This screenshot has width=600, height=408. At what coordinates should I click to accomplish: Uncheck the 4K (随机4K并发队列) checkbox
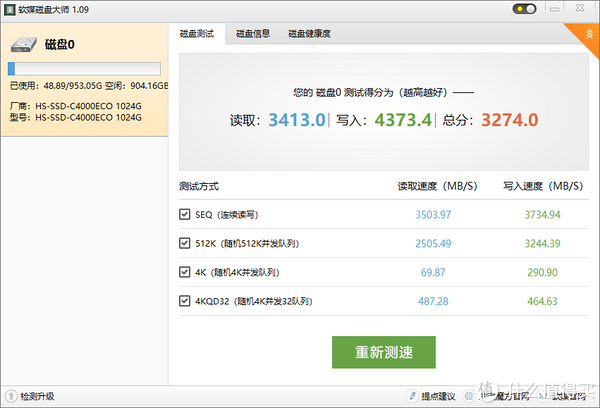(x=184, y=272)
